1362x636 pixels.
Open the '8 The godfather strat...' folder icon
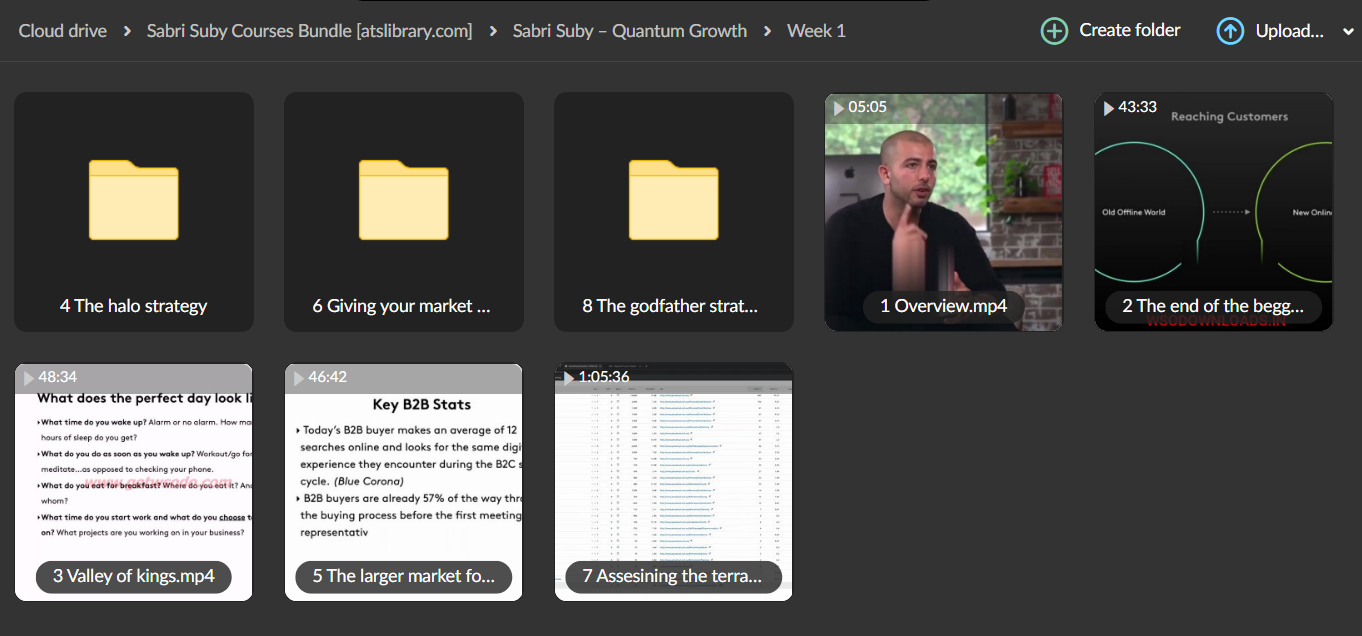click(674, 200)
